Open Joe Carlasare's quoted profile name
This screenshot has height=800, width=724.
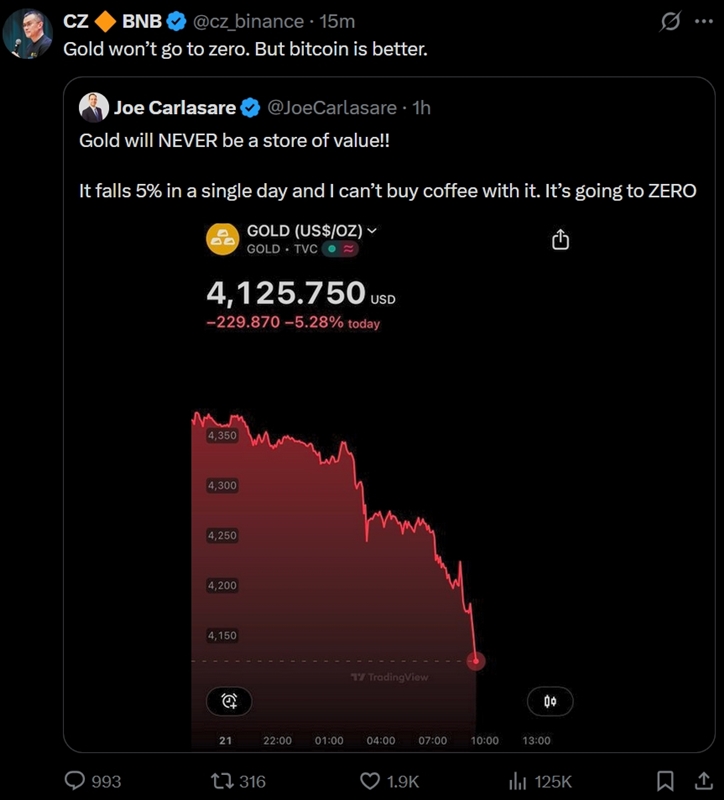tap(174, 107)
